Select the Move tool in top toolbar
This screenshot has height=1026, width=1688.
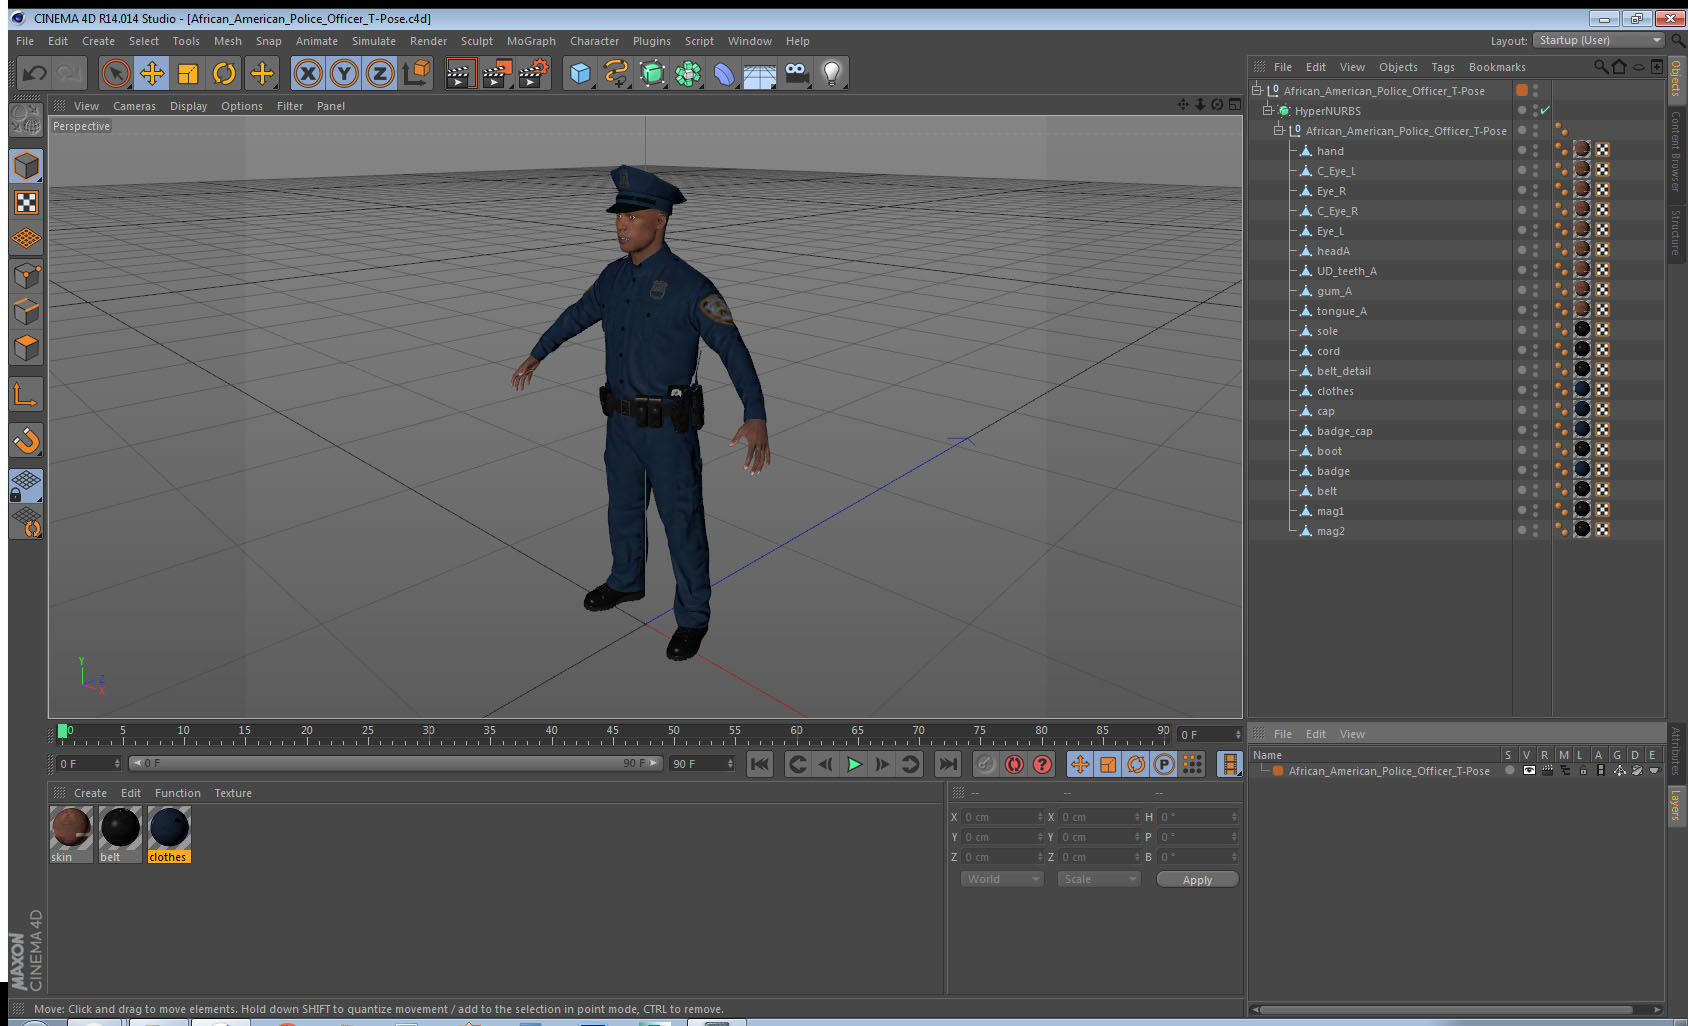[152, 73]
